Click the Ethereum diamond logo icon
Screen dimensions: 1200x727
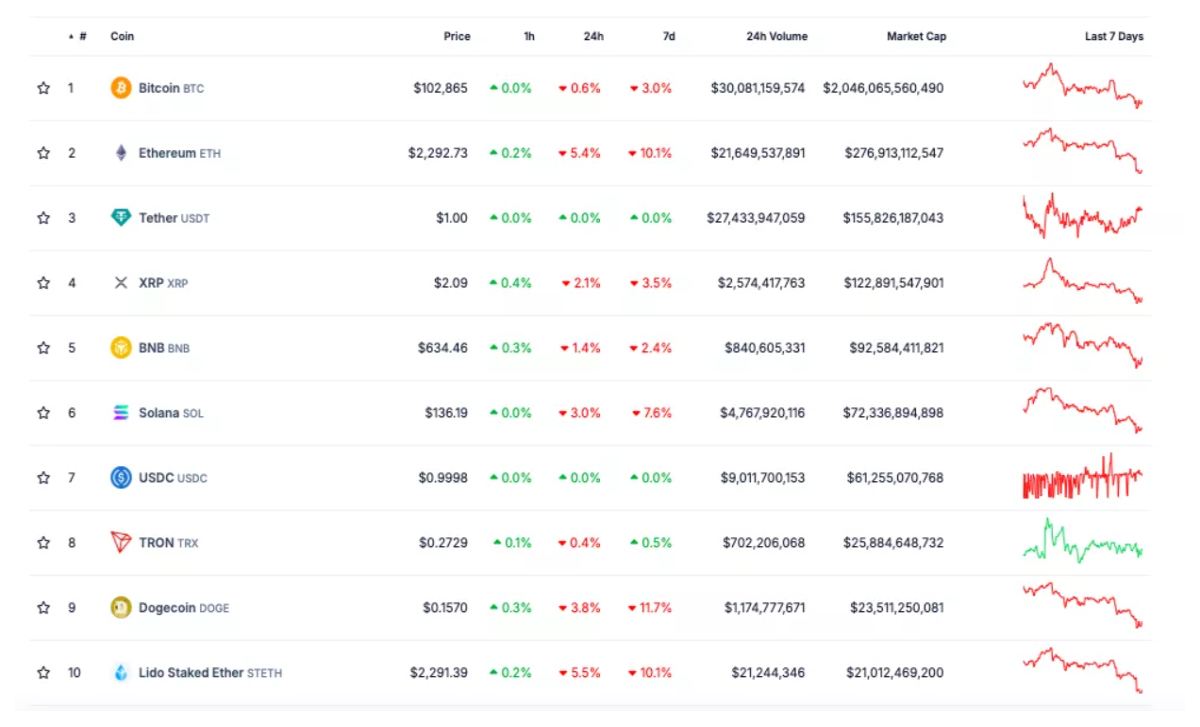(x=121, y=153)
